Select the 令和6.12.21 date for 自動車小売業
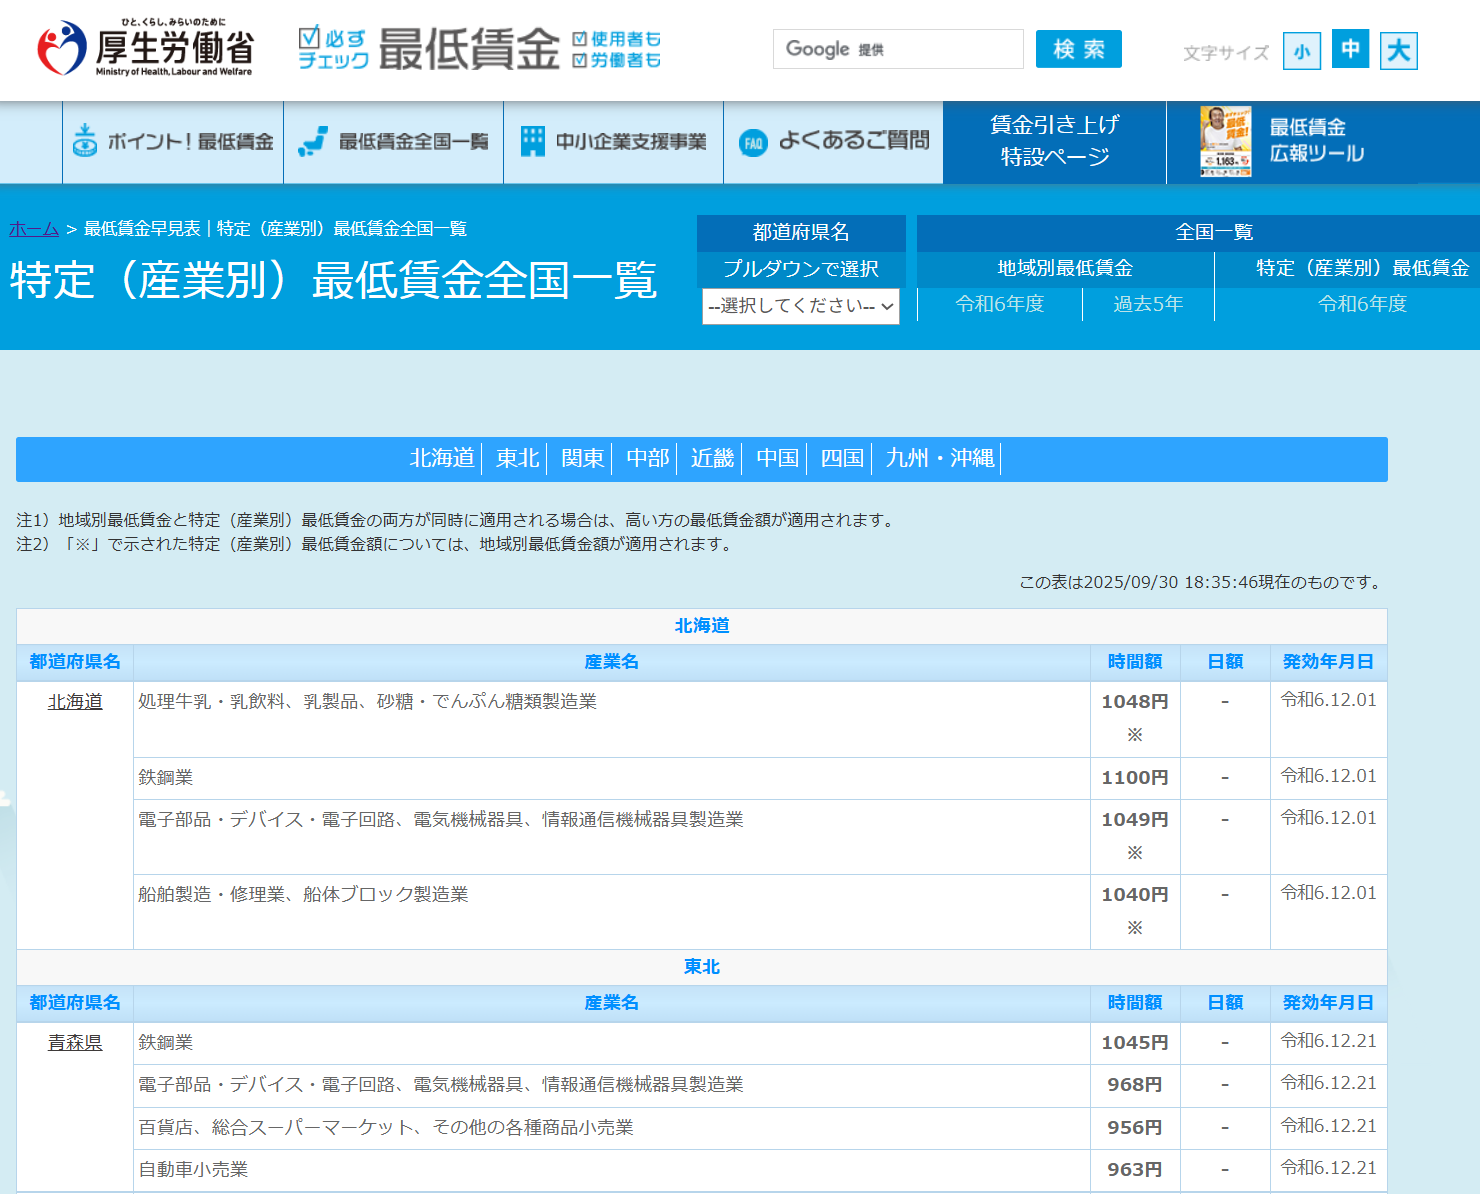1480x1194 pixels. click(1329, 1168)
